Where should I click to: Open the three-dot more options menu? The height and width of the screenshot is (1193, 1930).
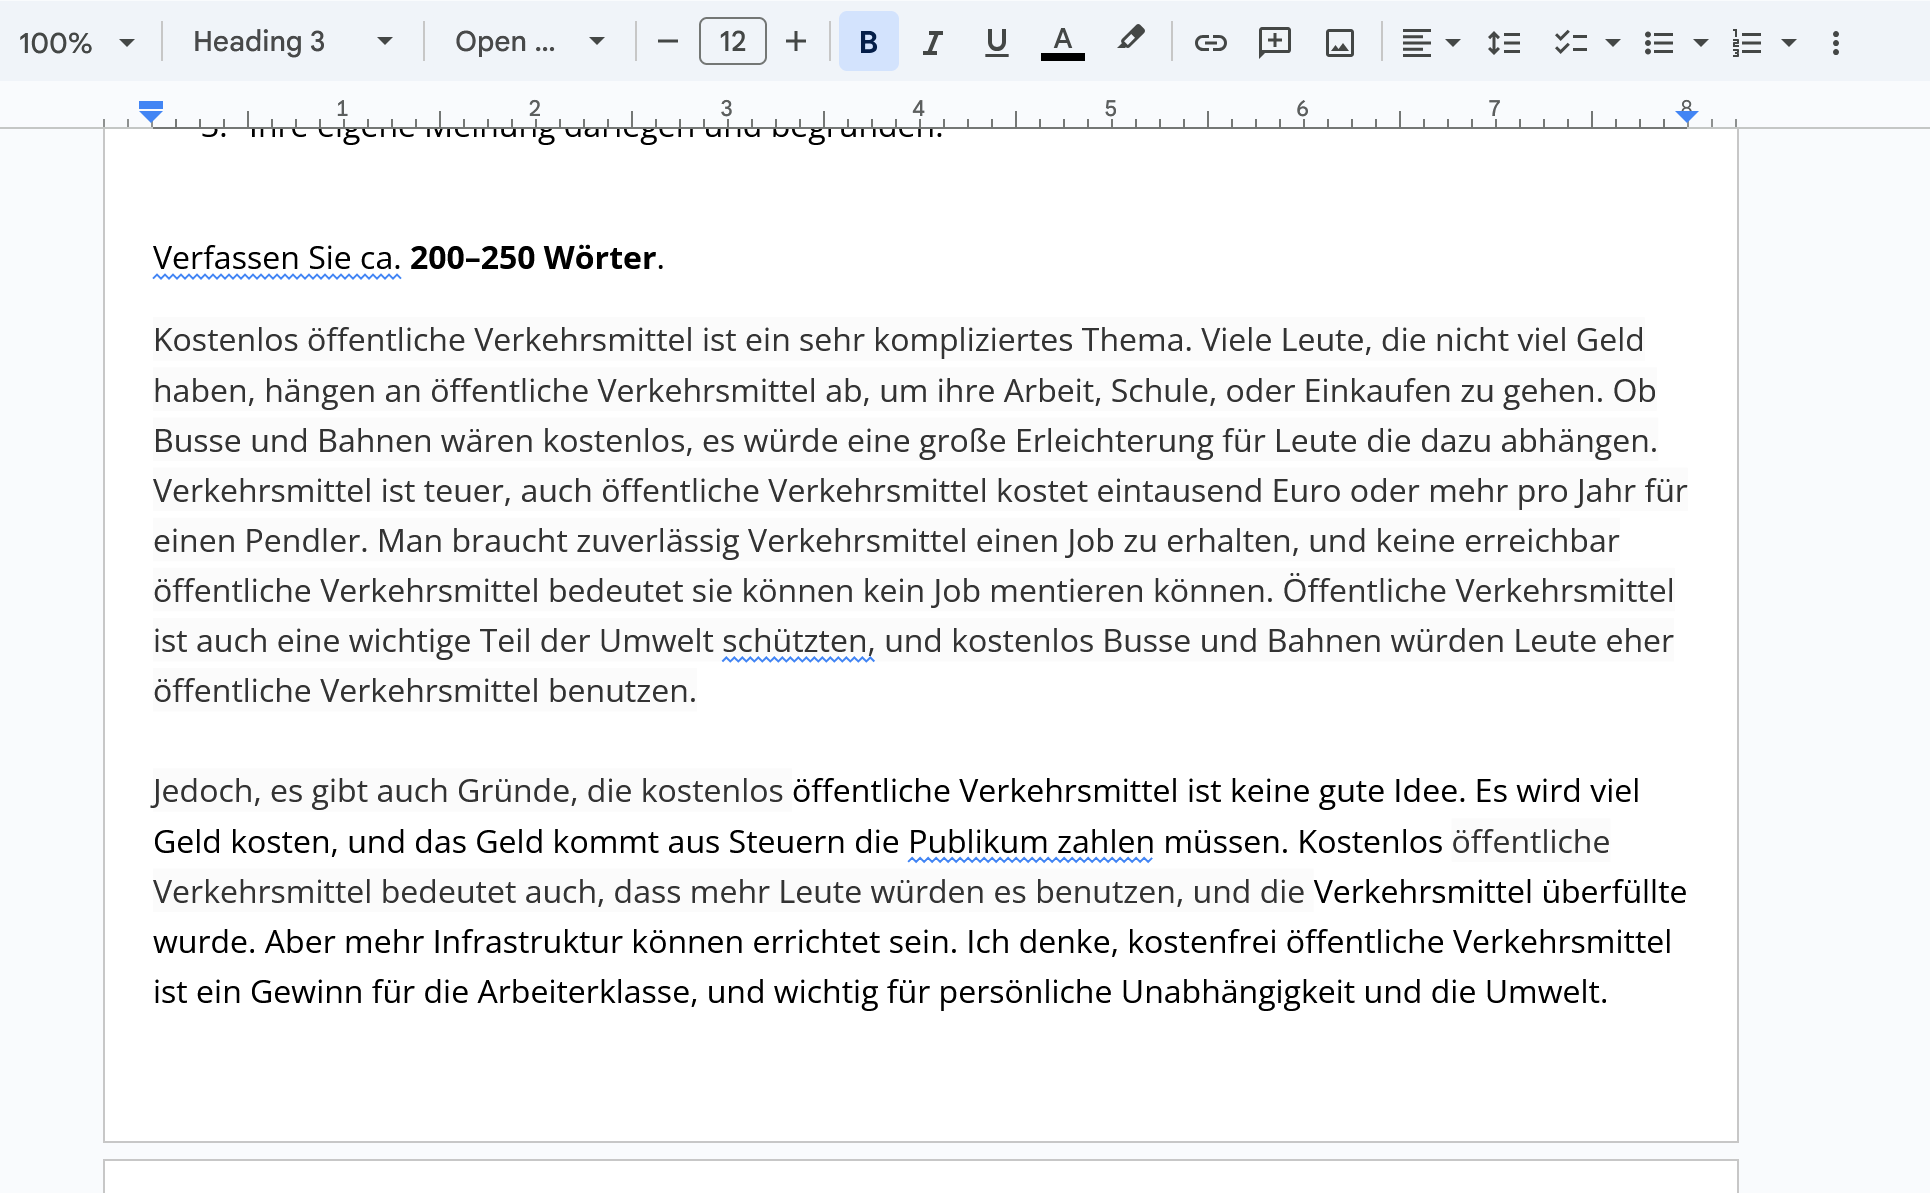[1835, 42]
